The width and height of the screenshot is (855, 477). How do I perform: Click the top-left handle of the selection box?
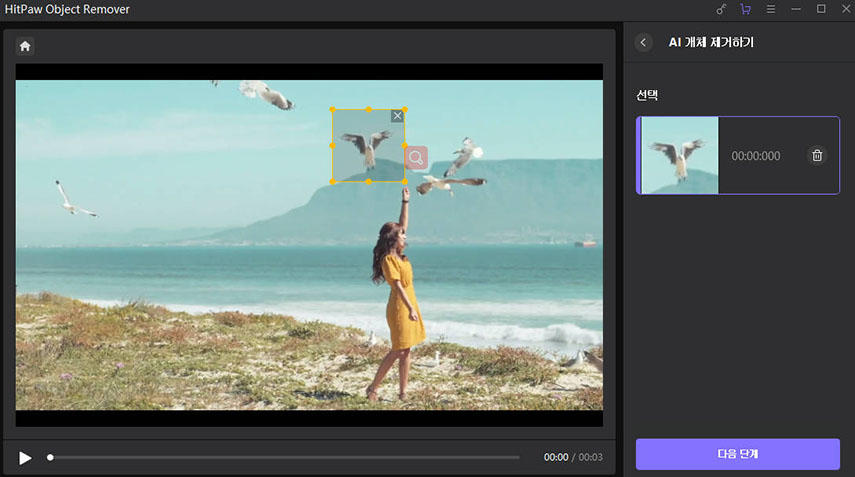tap(333, 109)
